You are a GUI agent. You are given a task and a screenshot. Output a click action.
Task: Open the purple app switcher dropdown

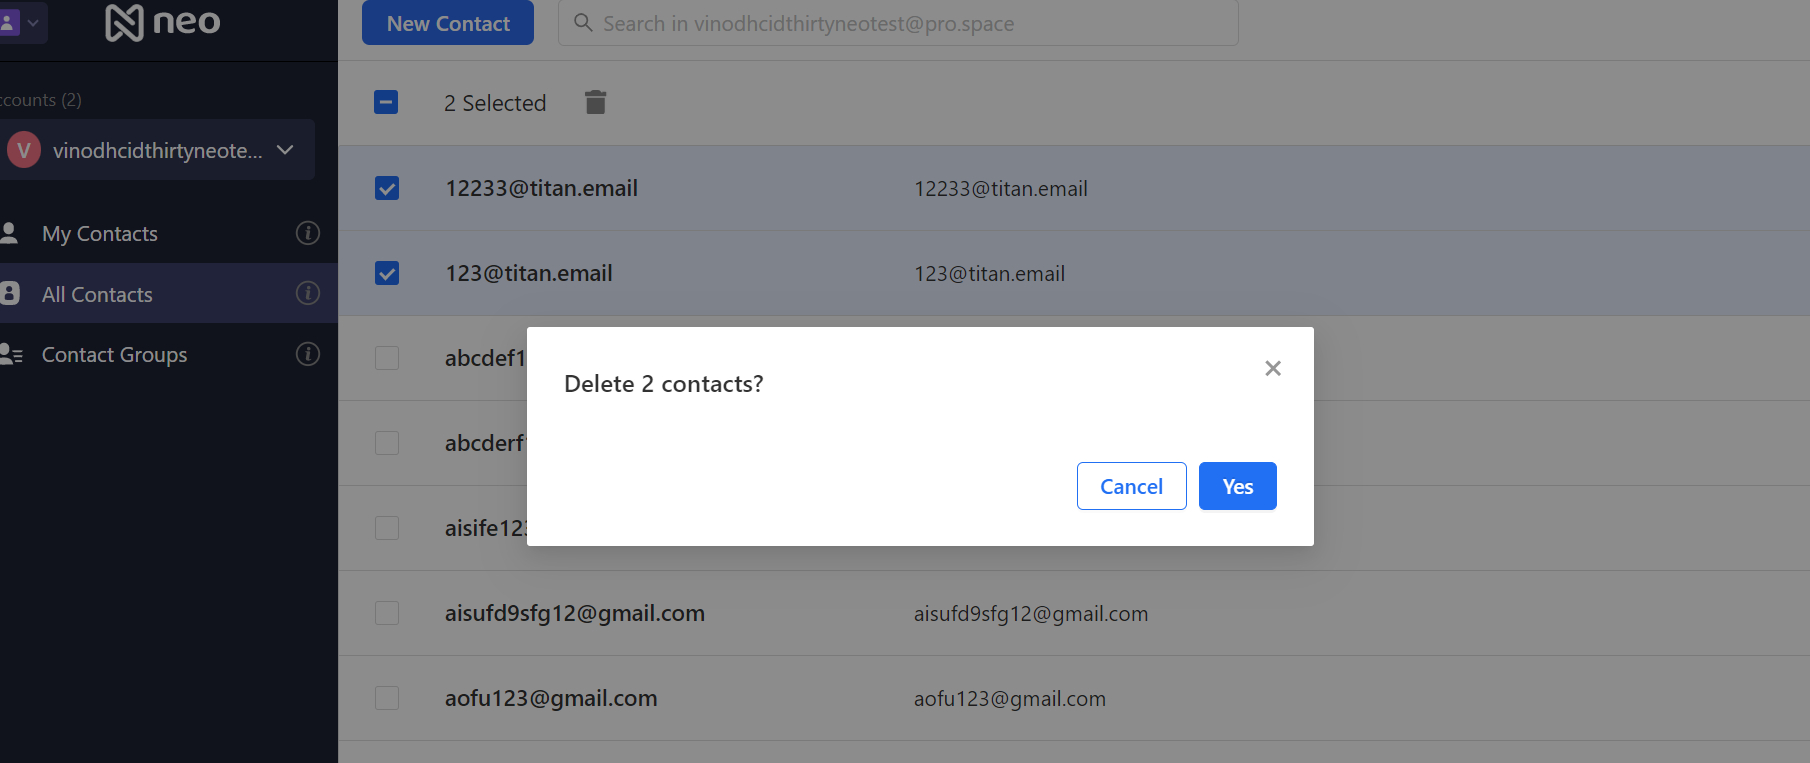[x=20, y=22]
